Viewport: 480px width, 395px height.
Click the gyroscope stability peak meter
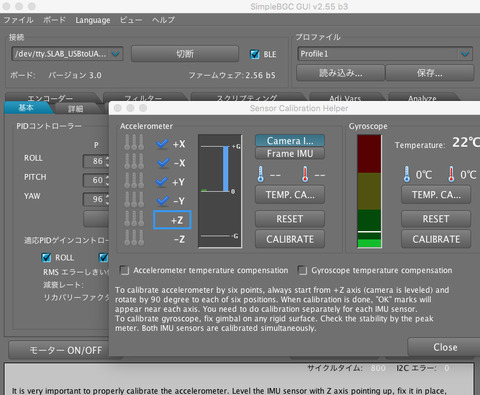(369, 191)
